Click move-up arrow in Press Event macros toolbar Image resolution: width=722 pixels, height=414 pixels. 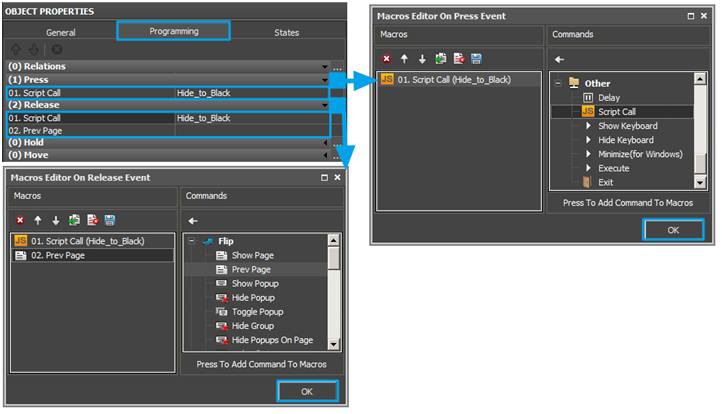404,60
